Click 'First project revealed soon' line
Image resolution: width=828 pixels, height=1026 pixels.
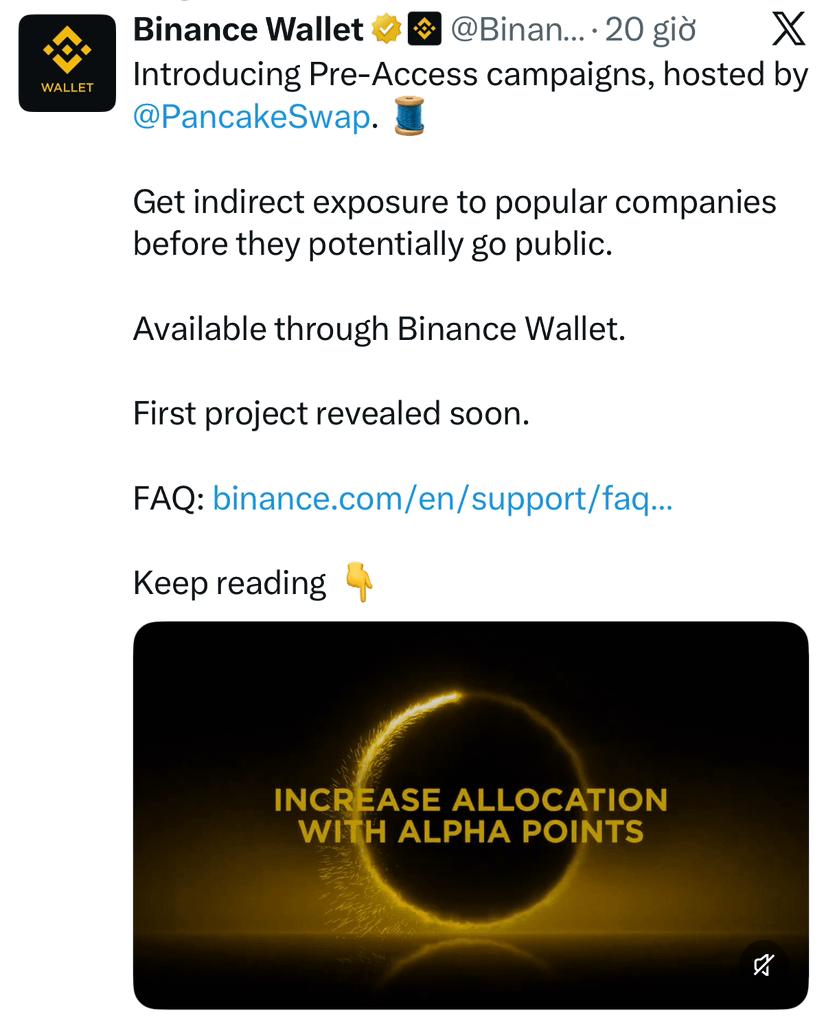click(331, 414)
